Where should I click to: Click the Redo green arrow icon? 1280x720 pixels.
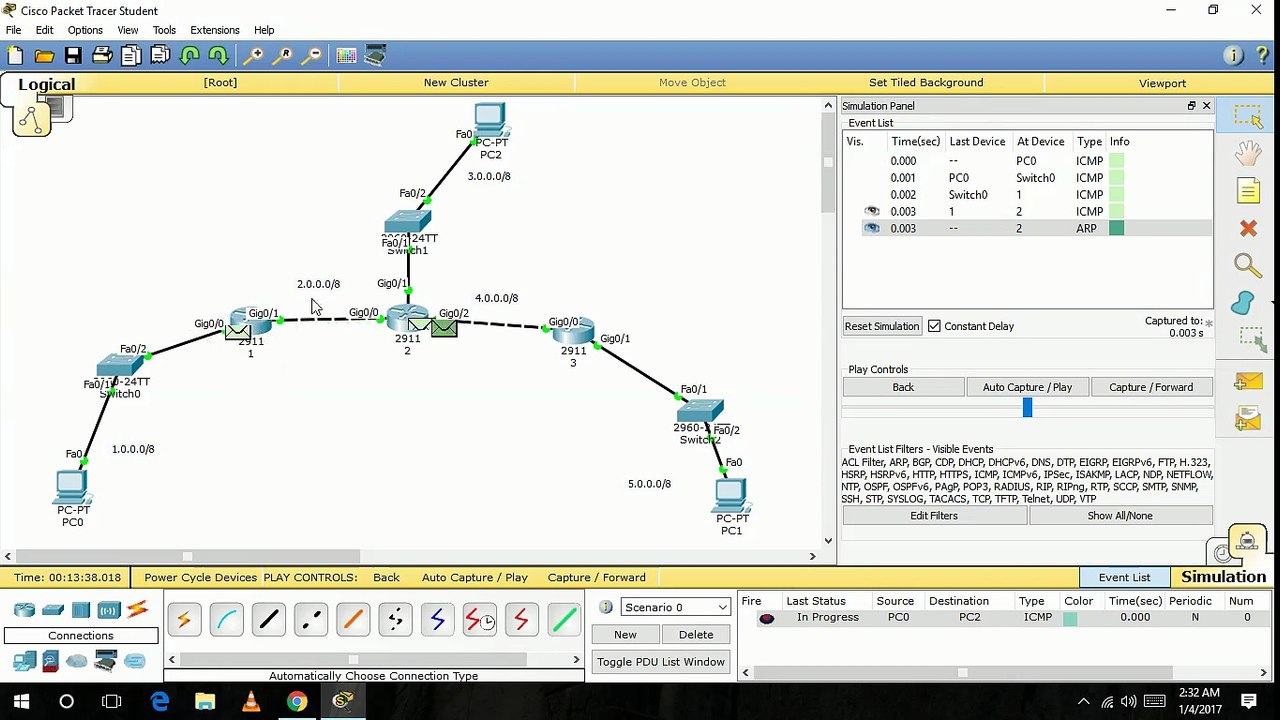point(218,56)
